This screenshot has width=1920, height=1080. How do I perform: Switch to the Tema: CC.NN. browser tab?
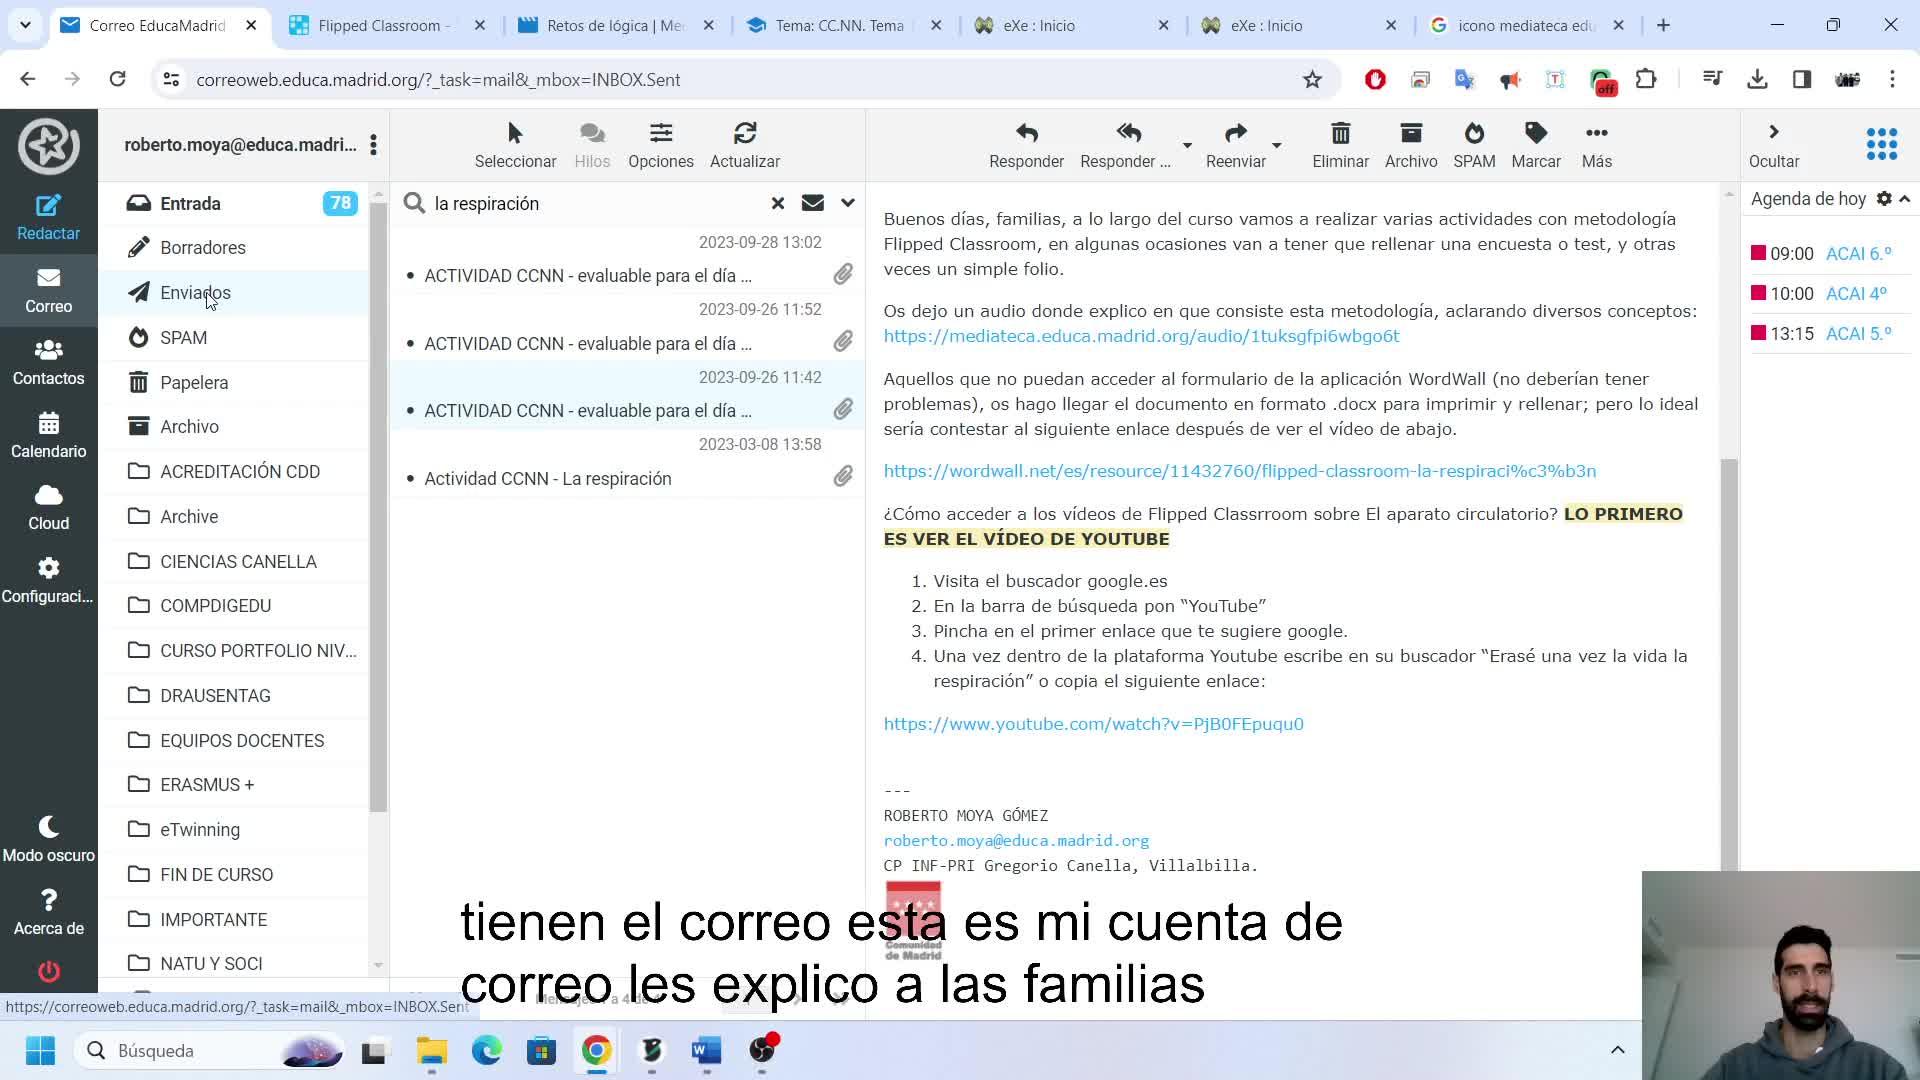click(843, 25)
